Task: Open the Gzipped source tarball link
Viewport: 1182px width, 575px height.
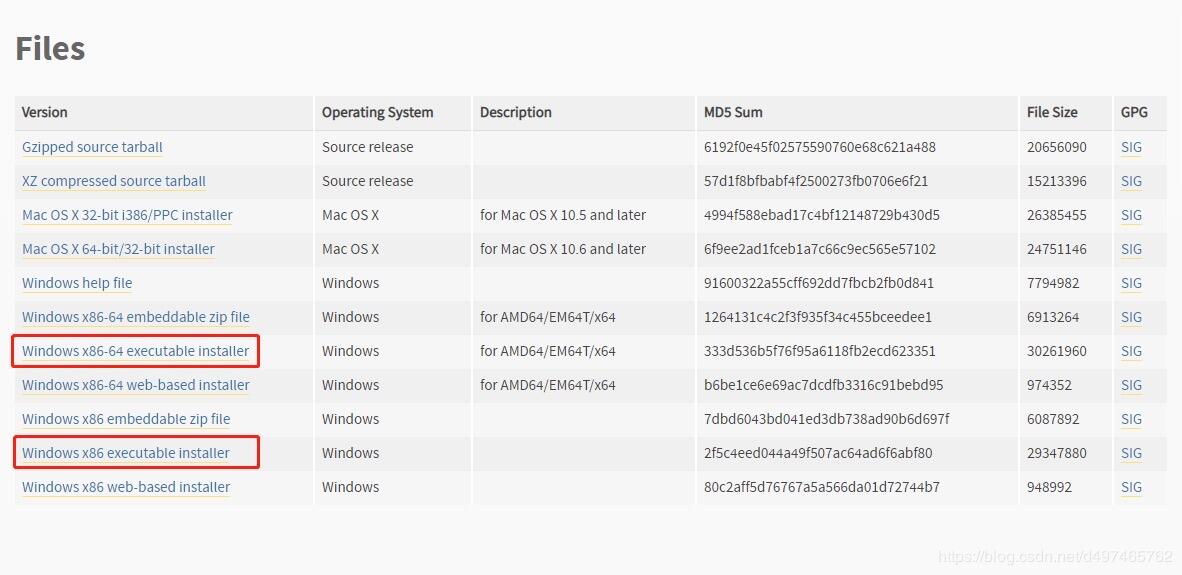Action: coord(92,147)
